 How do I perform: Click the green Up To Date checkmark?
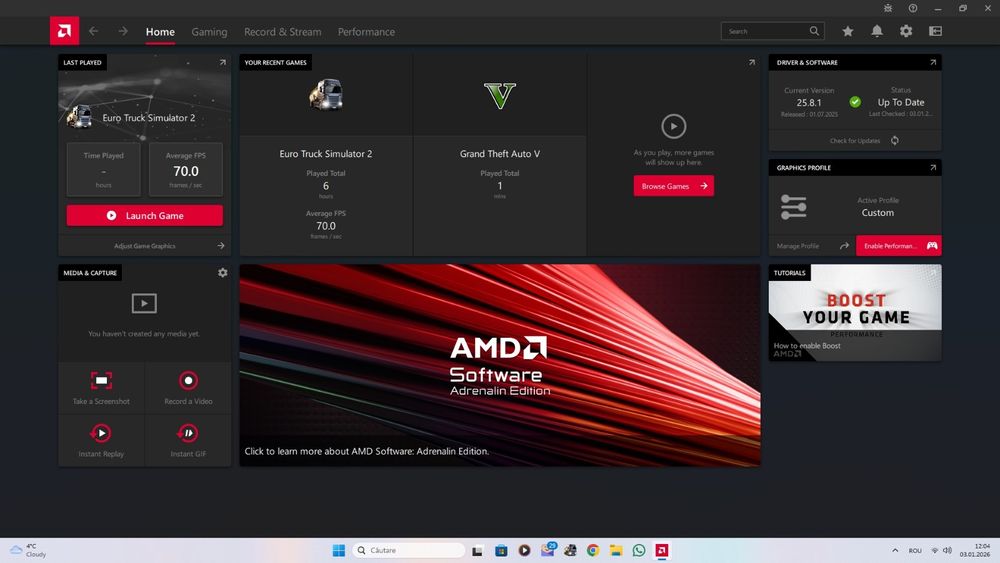click(x=855, y=102)
